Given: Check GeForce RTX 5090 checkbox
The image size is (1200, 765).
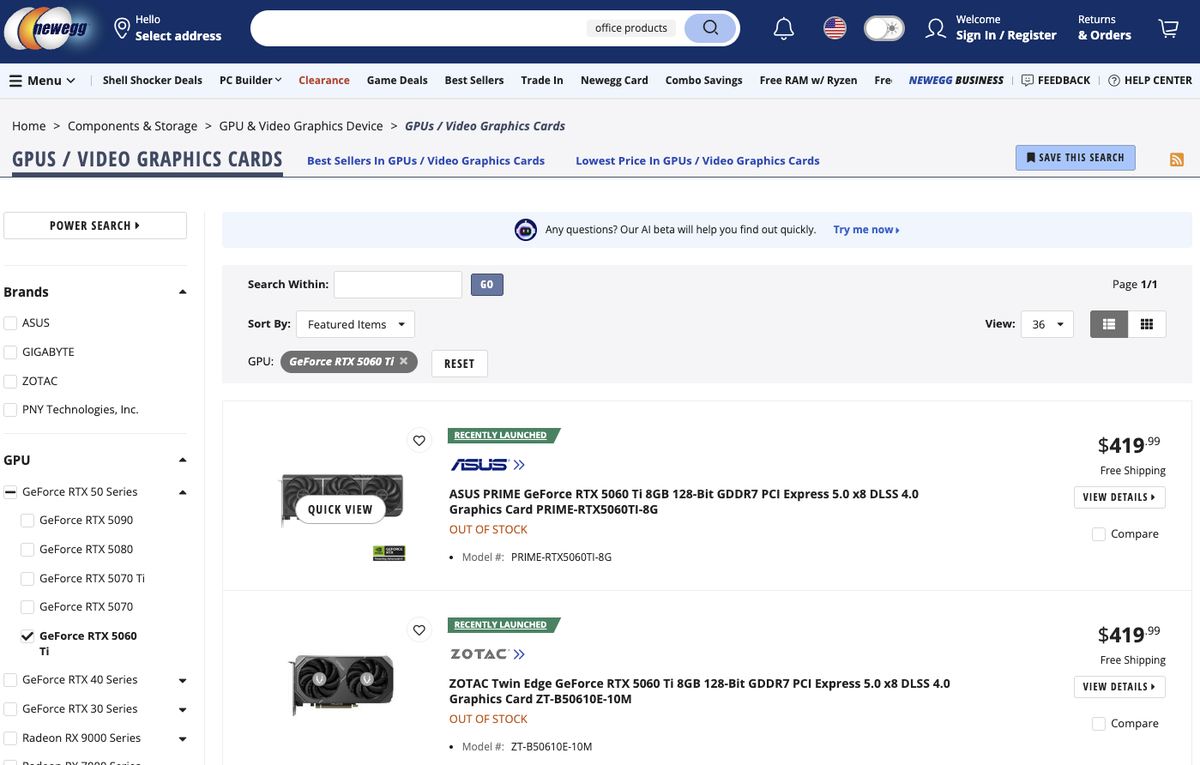Looking at the screenshot, I should click(x=27, y=521).
